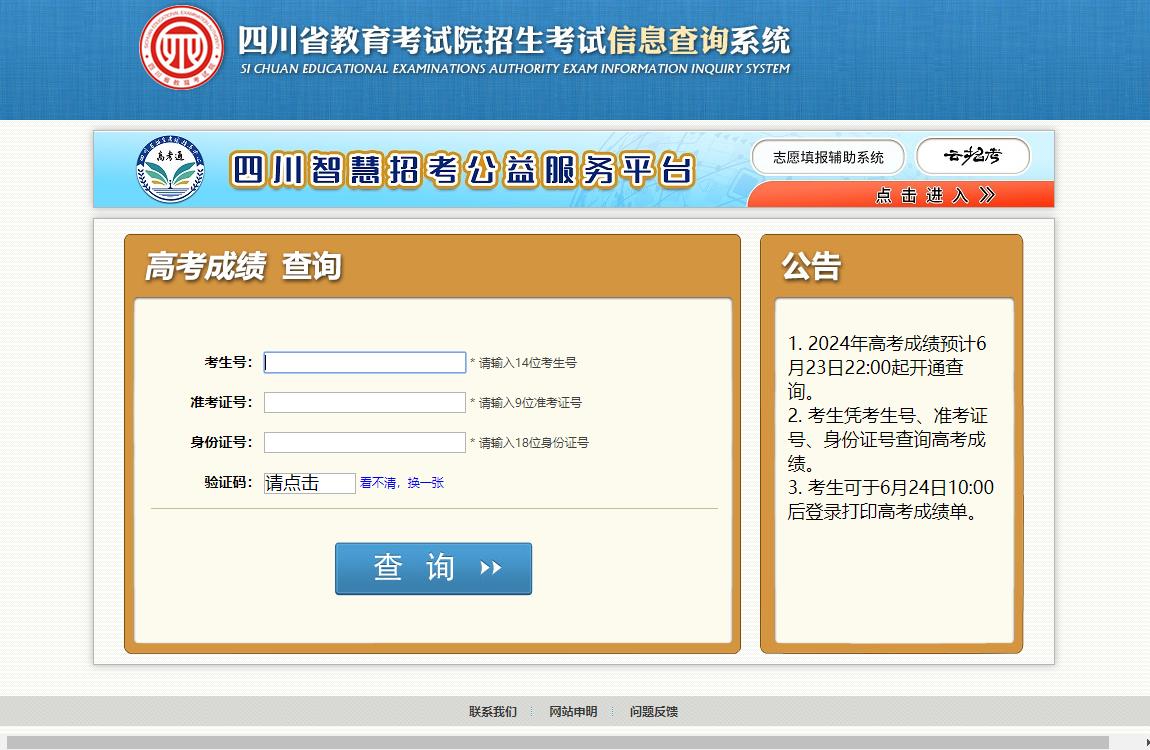This screenshot has height=750, width=1150.
Task: Refresh captcha via 看不清，换一张 link
Action: [401, 483]
